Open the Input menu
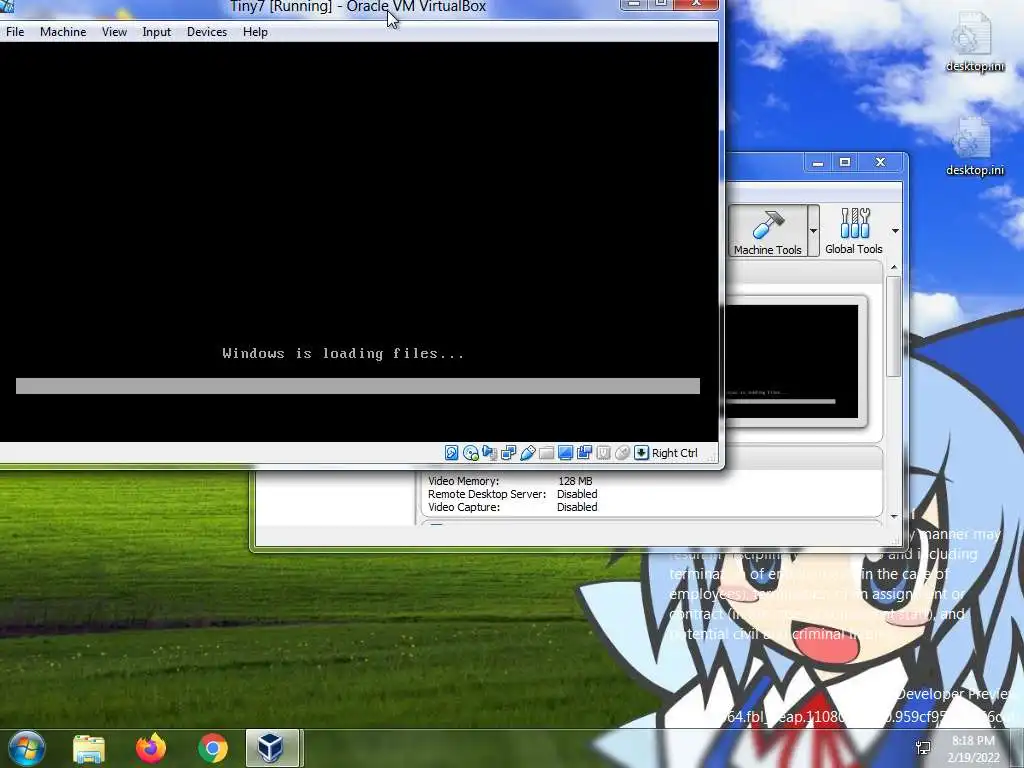1024x768 pixels. (157, 31)
